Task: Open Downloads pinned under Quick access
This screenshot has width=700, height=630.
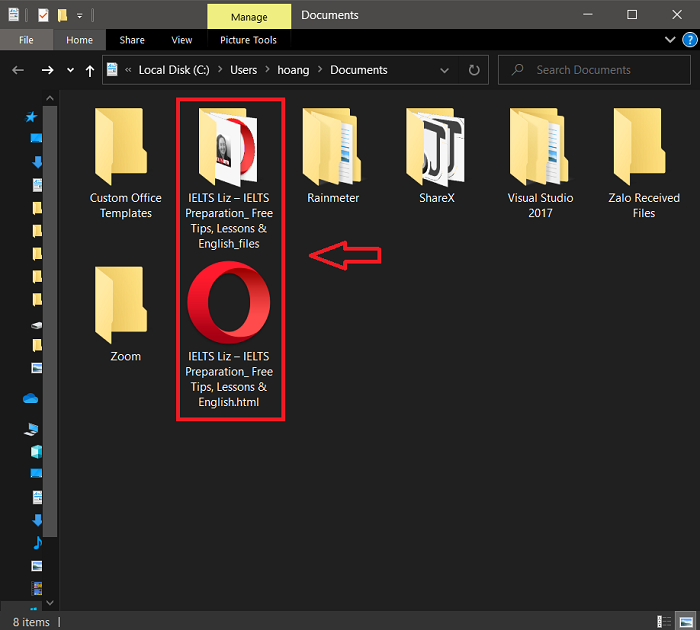Action: (x=38, y=162)
